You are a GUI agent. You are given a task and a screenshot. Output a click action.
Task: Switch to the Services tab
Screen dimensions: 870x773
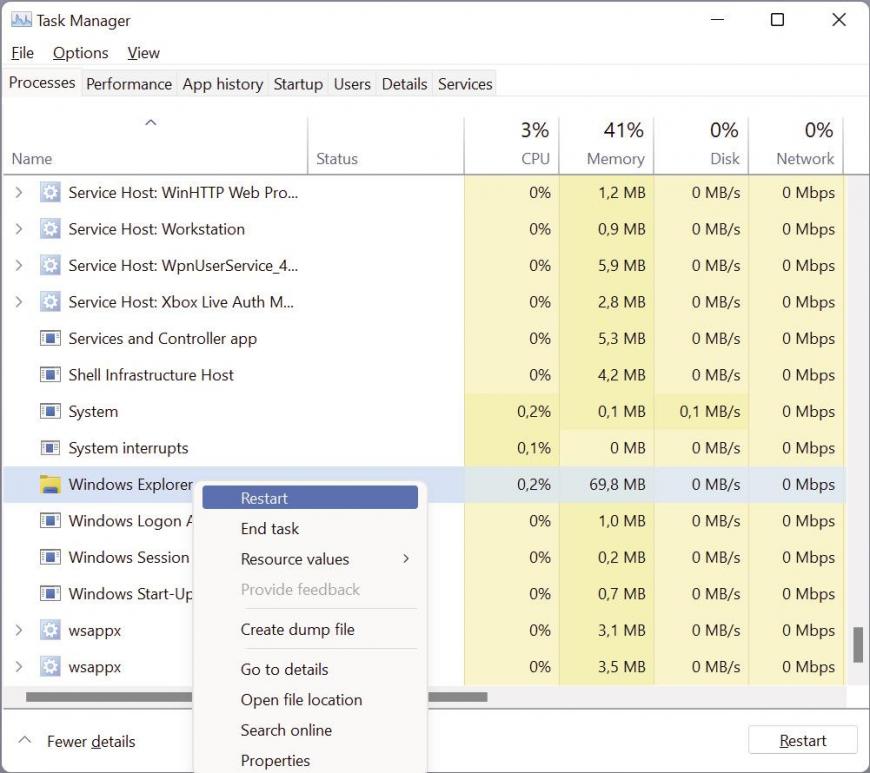[465, 84]
